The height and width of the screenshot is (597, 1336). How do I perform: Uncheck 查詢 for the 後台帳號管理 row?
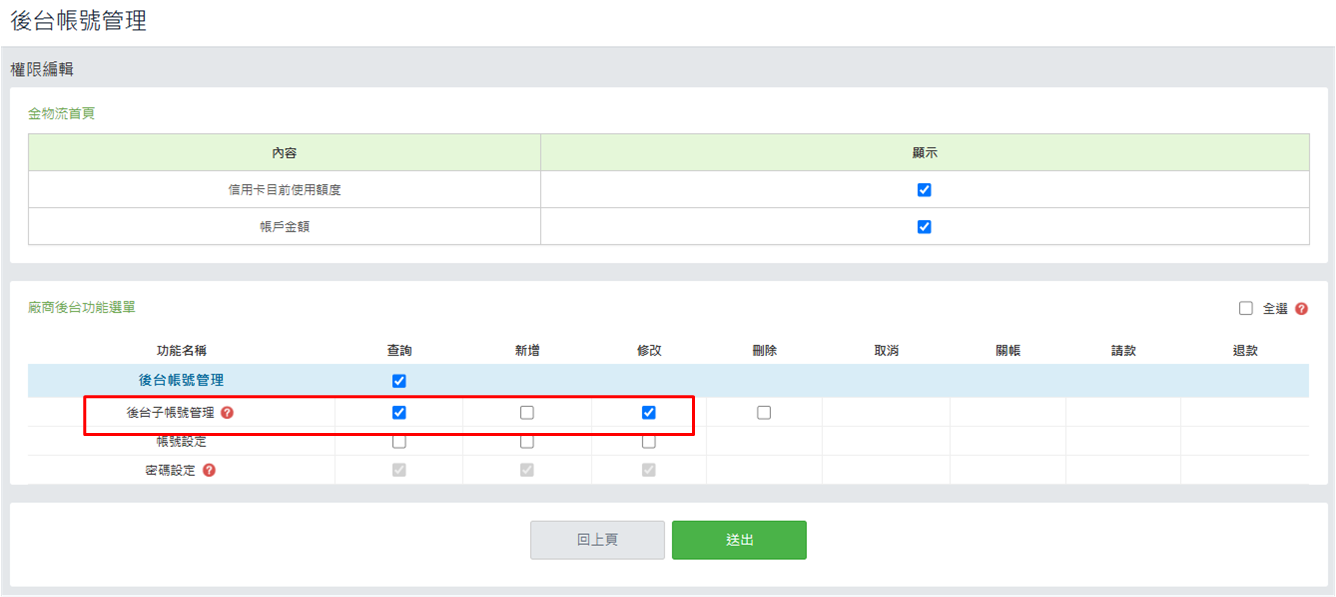tap(399, 381)
